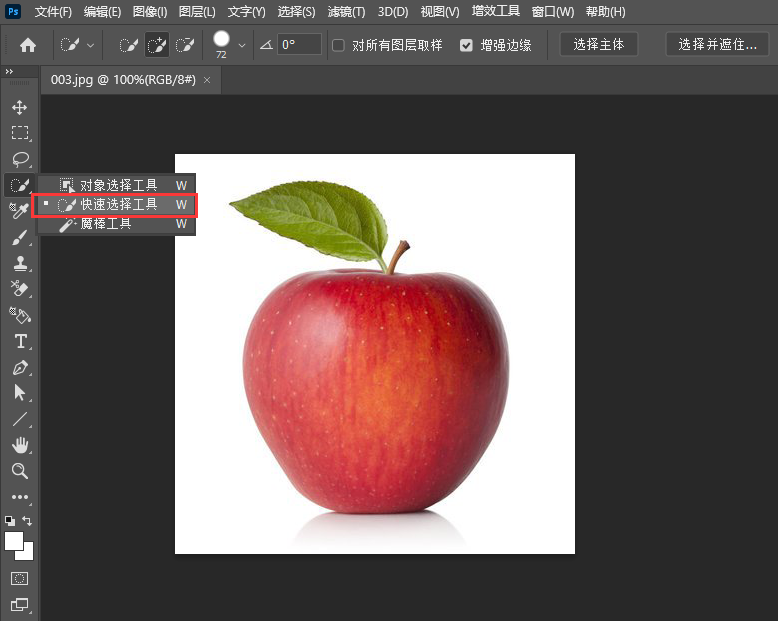Select the Type tool
Viewport: 778px width, 621px height.
pos(19,342)
